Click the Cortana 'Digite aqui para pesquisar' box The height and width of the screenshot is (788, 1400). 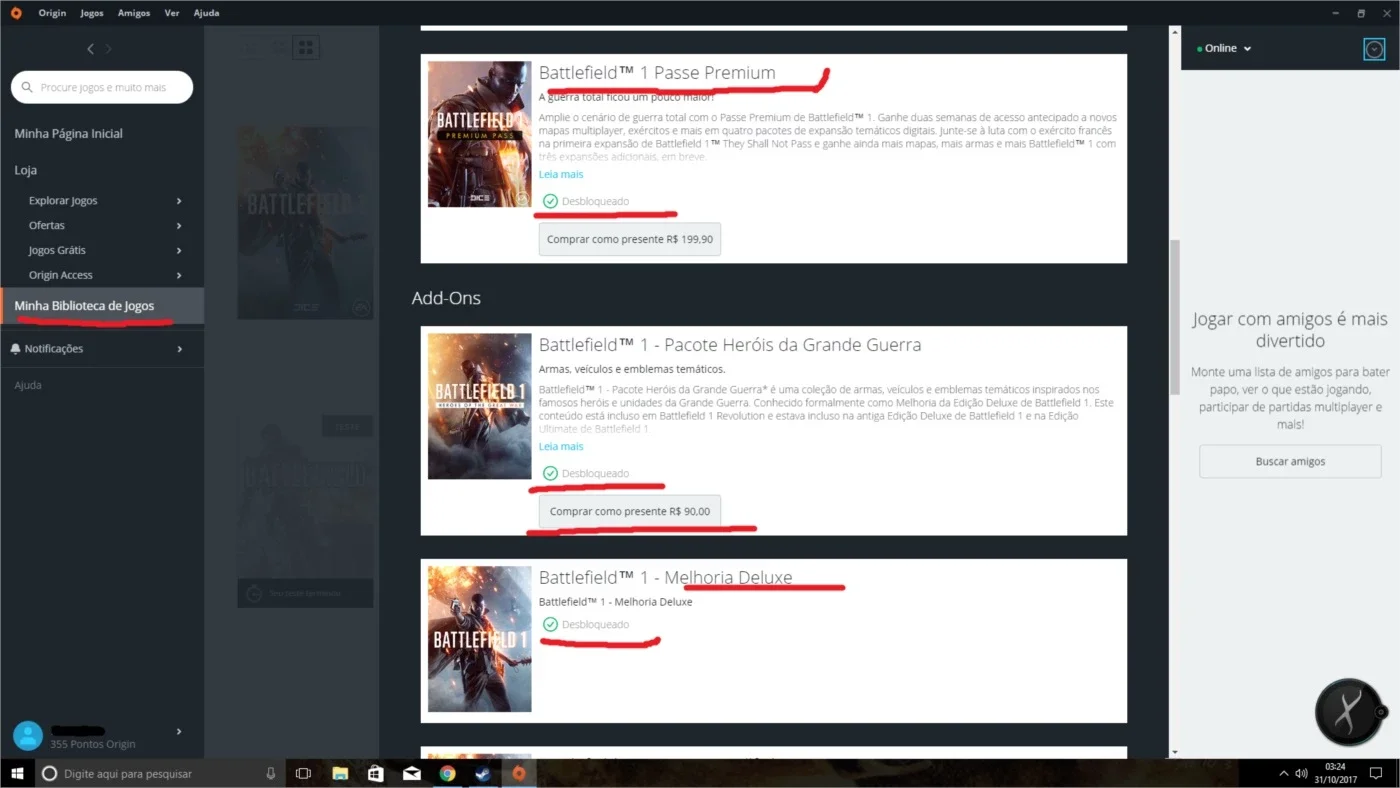[160, 773]
